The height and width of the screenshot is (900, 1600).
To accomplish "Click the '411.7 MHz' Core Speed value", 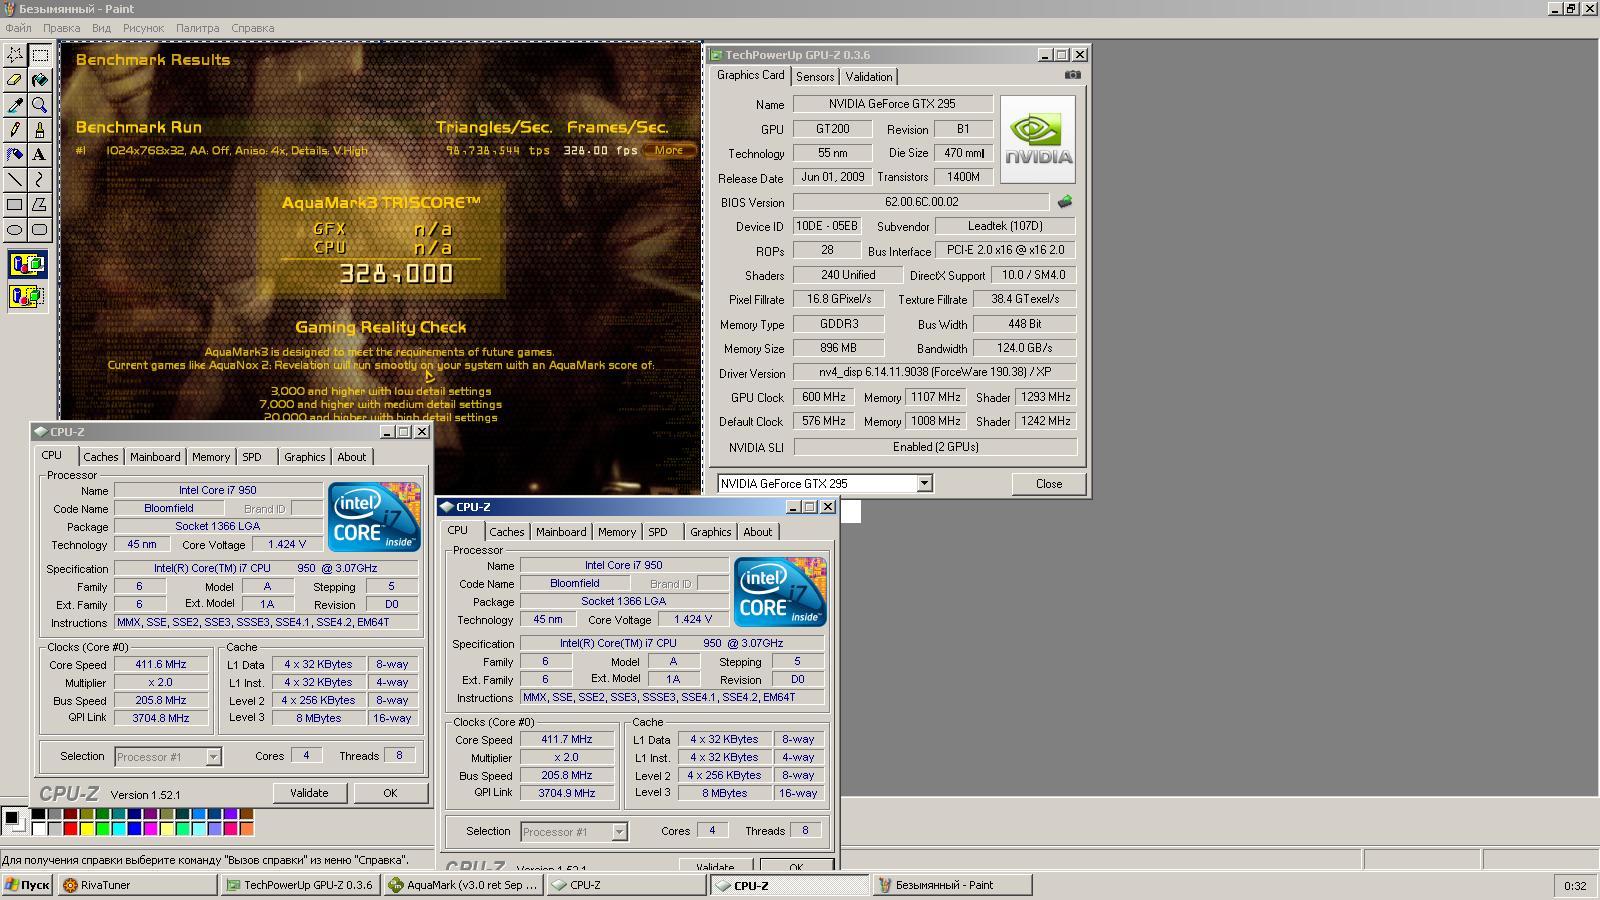I will (567, 740).
